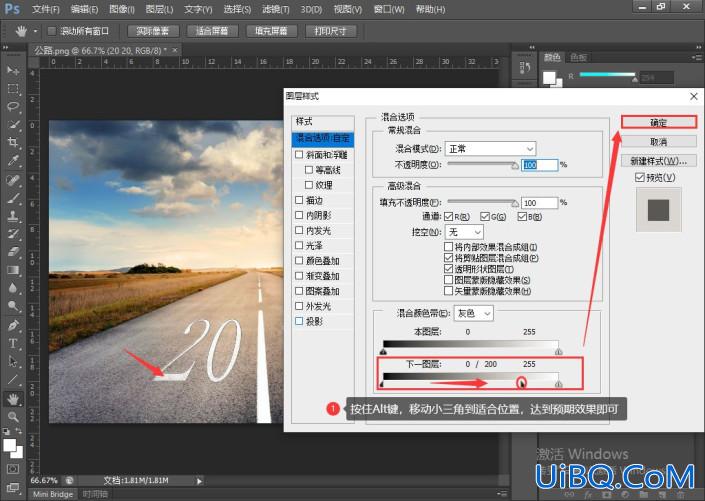Viewport: 705px width, 501px height.
Task: Select the History Brush tool
Action: [x=13, y=234]
